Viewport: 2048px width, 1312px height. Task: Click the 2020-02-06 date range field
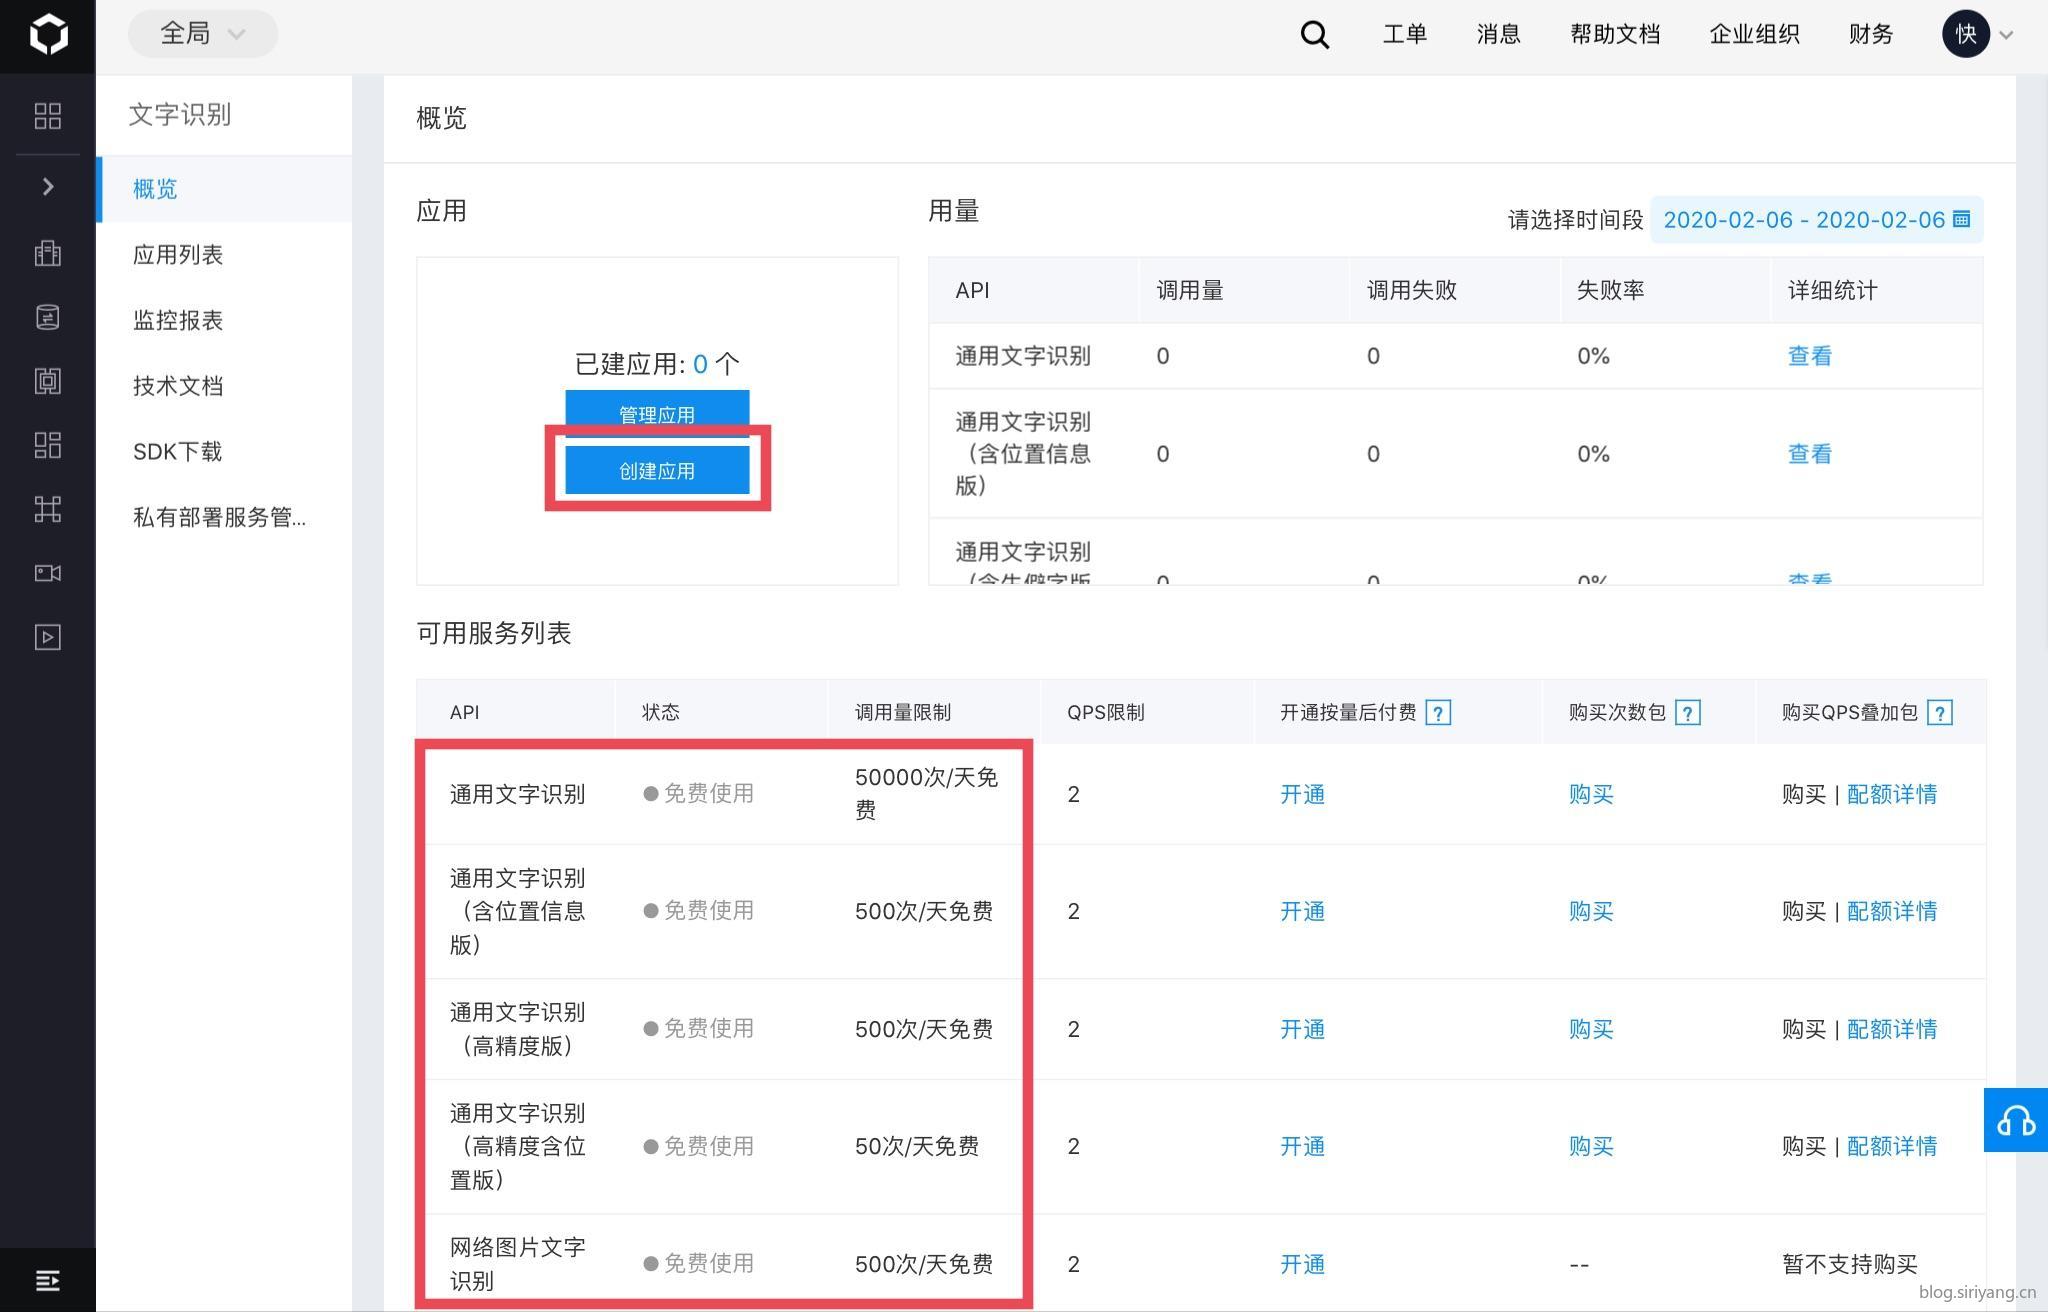(1803, 220)
